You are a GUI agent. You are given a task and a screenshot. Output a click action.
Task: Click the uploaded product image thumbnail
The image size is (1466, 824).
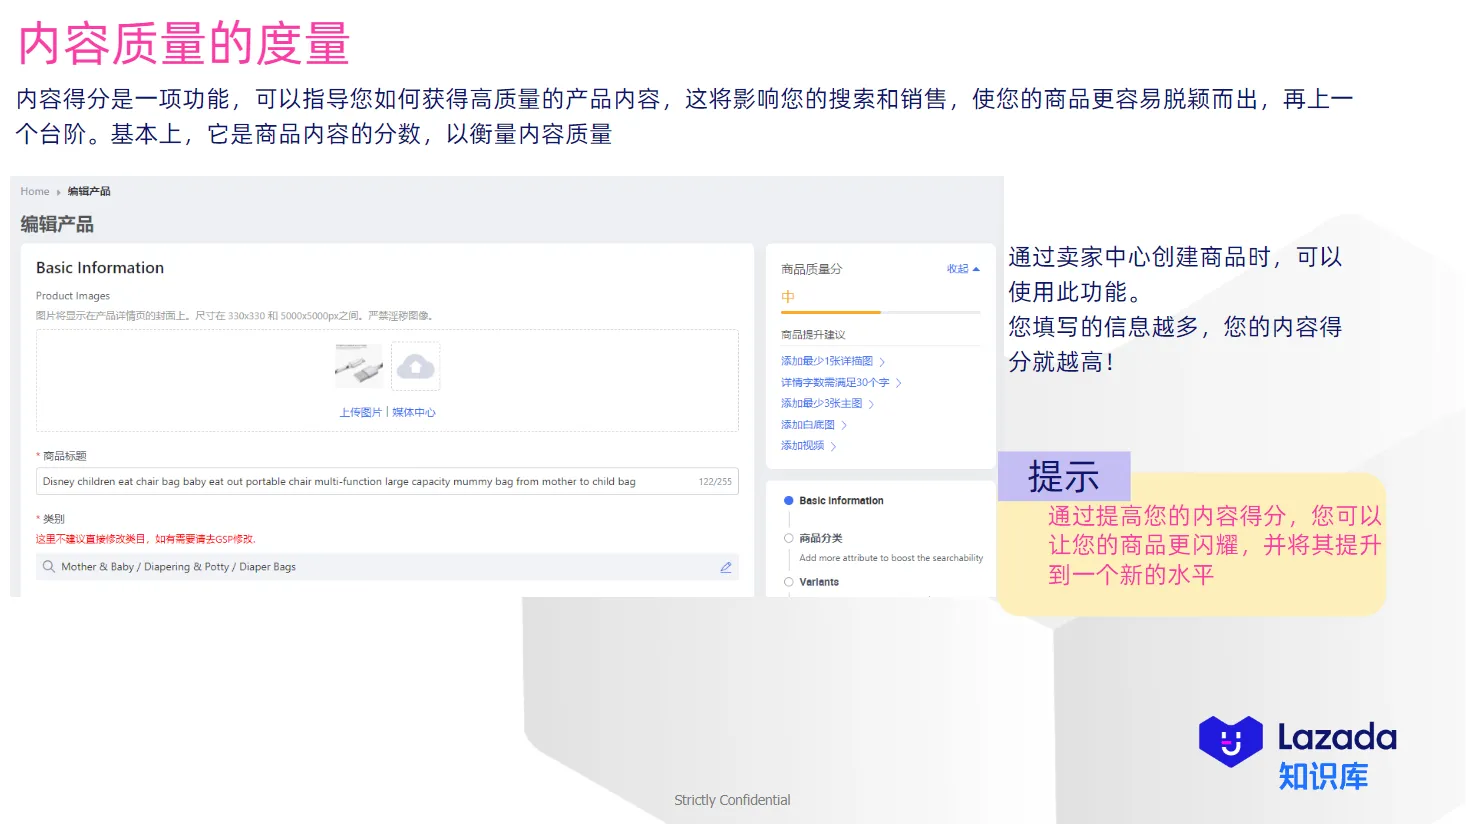point(359,366)
